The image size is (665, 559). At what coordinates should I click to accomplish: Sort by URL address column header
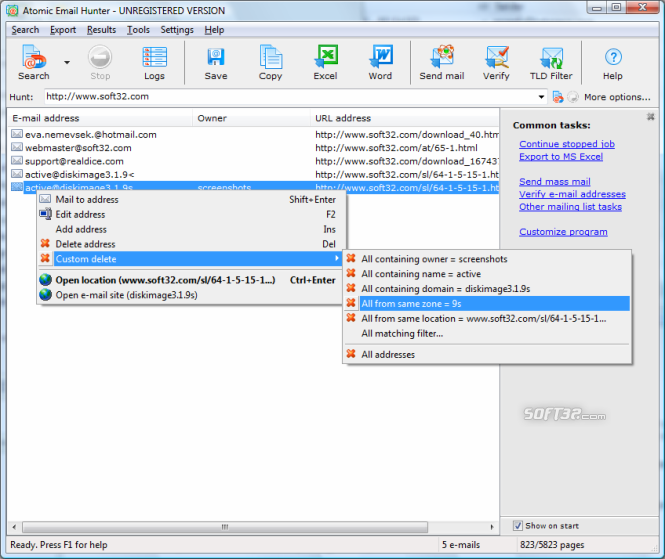[x=405, y=118]
